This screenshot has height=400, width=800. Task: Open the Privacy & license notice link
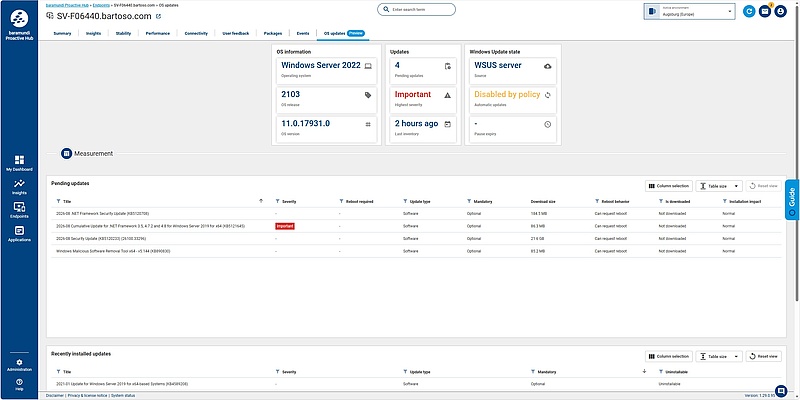point(88,395)
